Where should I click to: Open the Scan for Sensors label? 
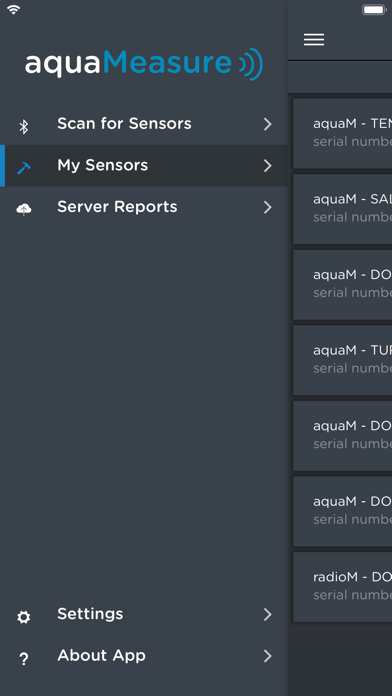[x=124, y=123]
